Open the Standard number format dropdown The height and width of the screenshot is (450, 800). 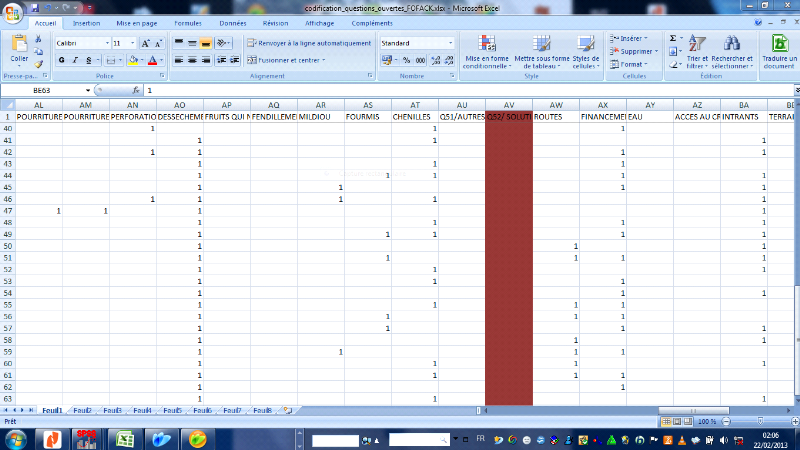coord(450,43)
